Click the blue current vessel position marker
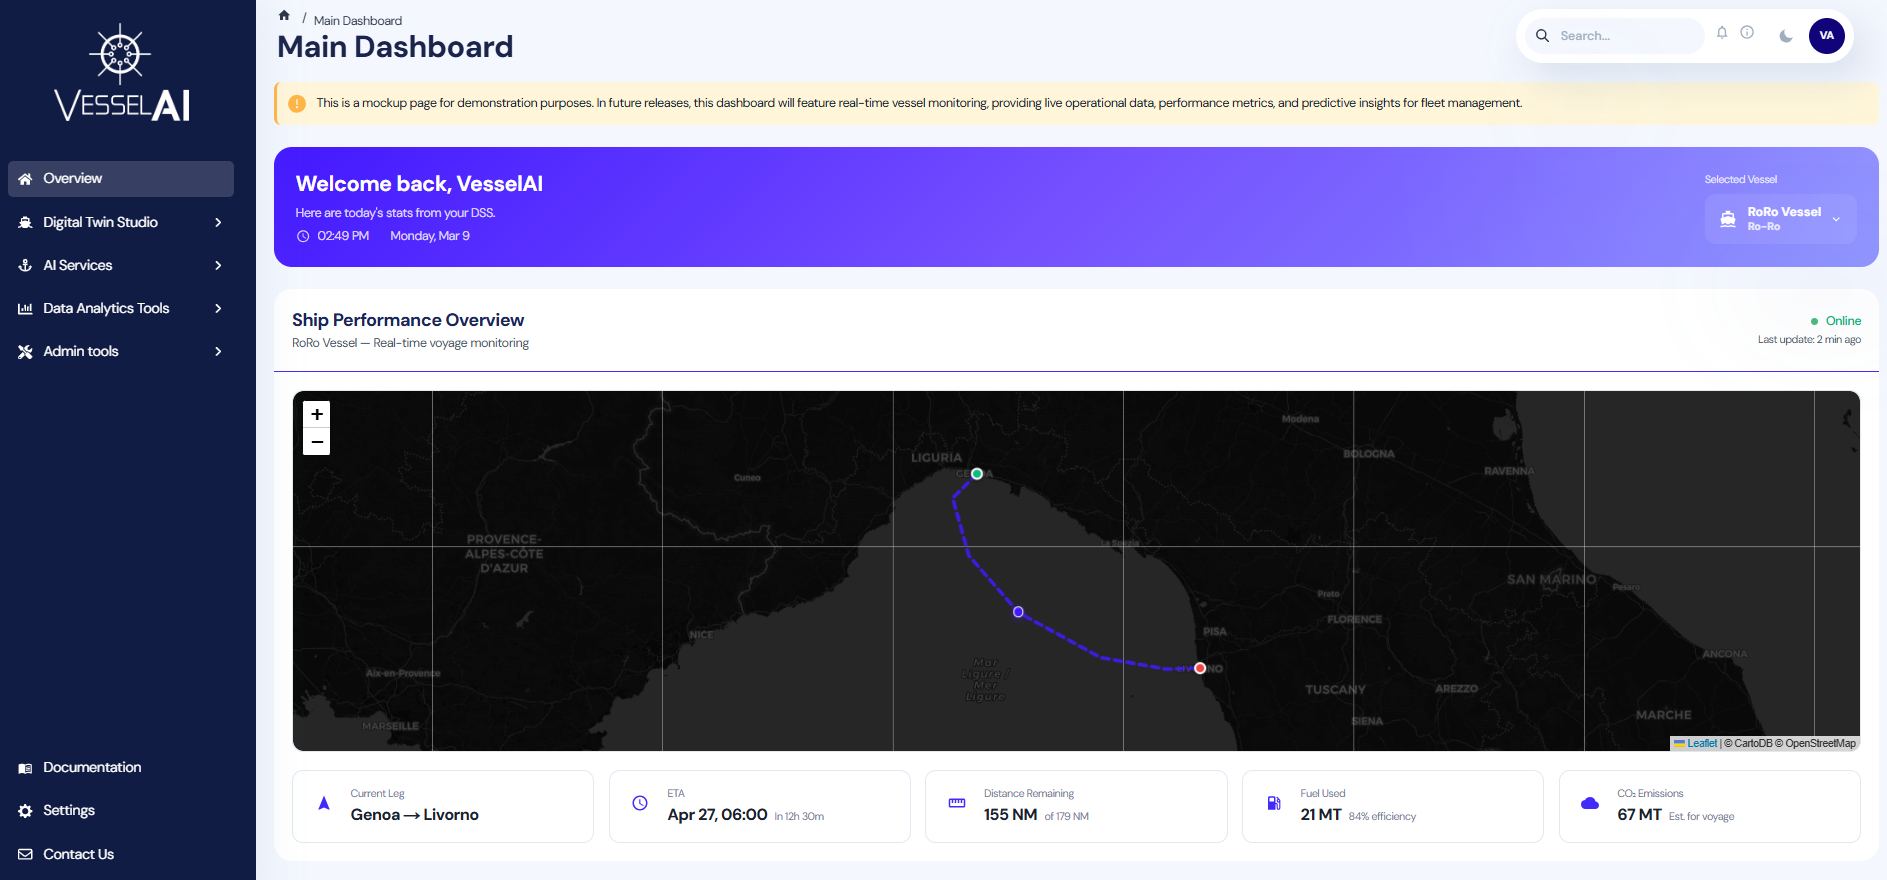The height and width of the screenshot is (880, 1887). click(1018, 612)
